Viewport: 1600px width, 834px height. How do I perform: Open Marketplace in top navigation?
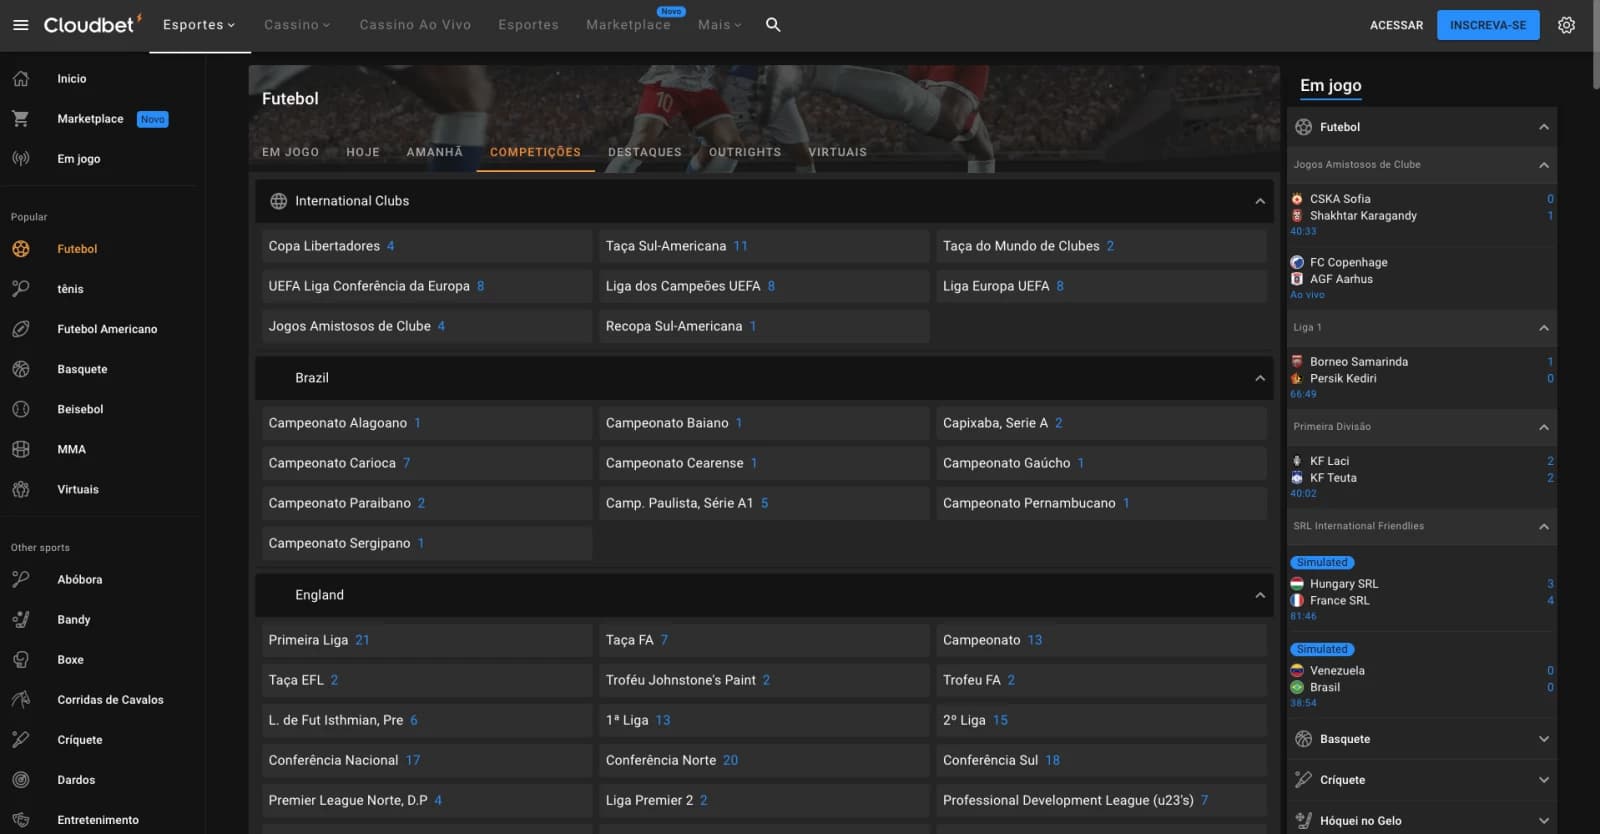[x=628, y=25]
